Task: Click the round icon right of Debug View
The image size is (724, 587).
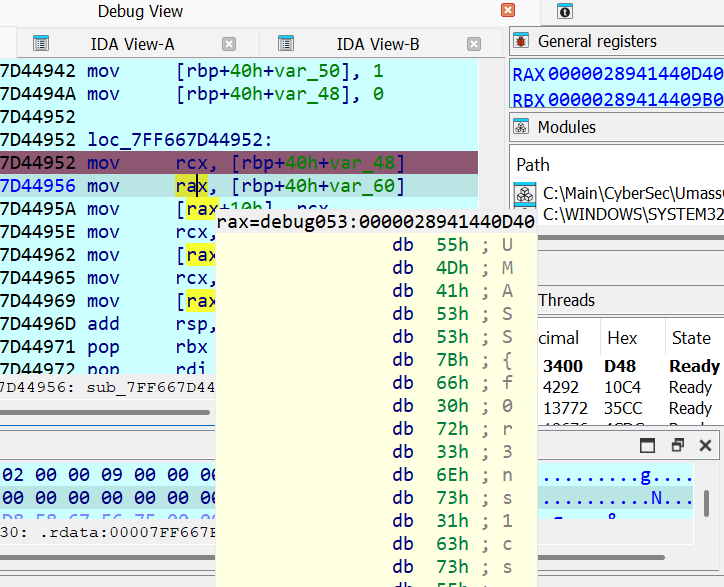Action: coord(565,12)
